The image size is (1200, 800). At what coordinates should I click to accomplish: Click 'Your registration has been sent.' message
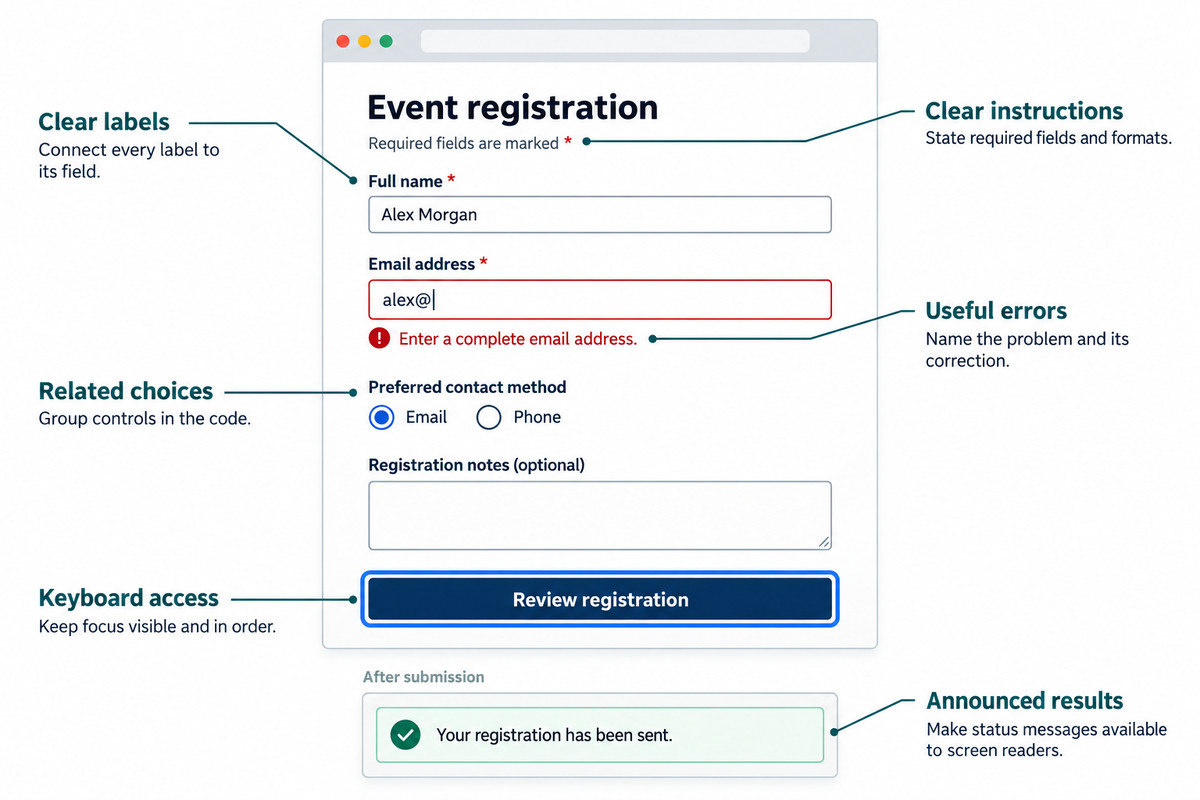coord(555,735)
